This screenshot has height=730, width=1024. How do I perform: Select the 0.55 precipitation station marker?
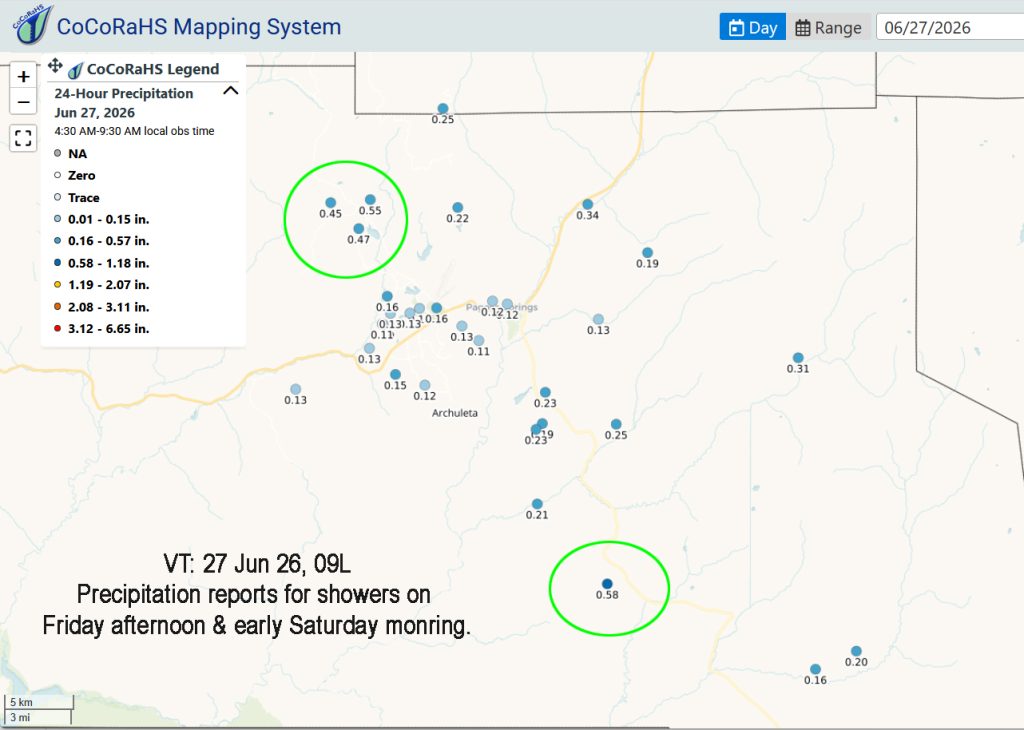(370, 200)
